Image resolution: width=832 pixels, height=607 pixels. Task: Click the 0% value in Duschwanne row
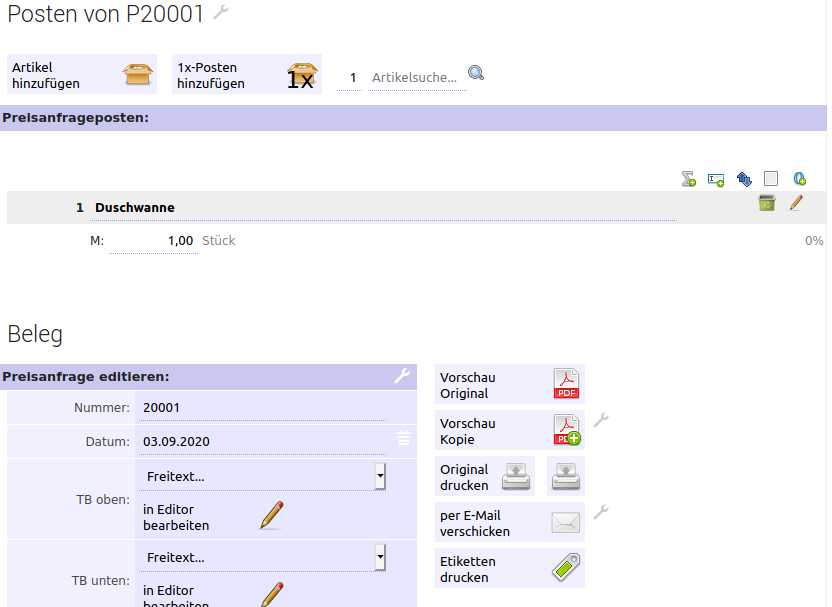814,241
